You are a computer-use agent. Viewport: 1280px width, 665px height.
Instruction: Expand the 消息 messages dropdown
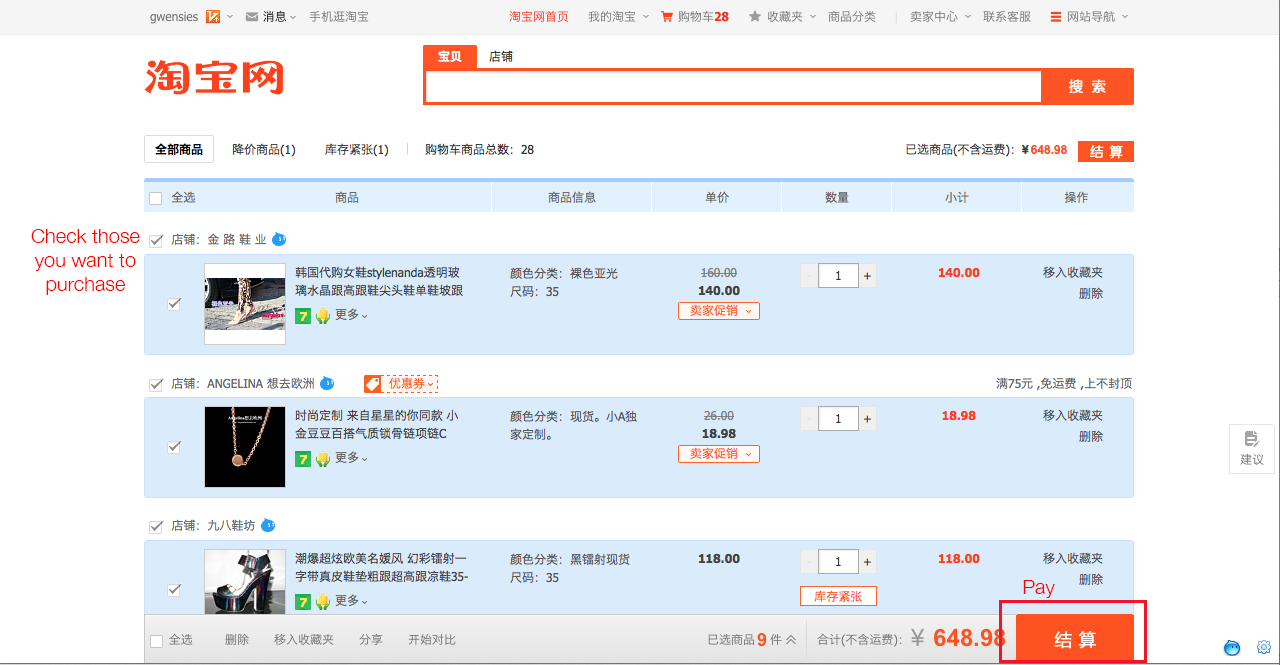point(293,17)
